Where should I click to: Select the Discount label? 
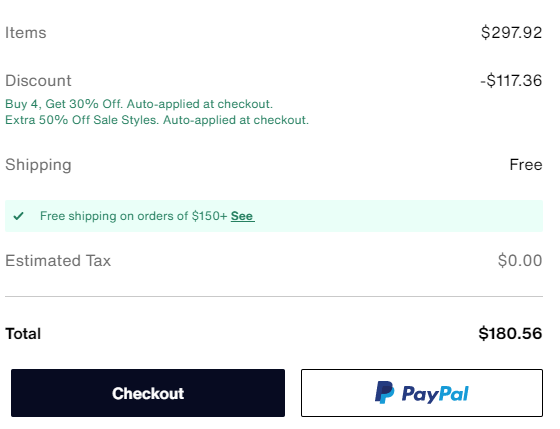(38, 80)
